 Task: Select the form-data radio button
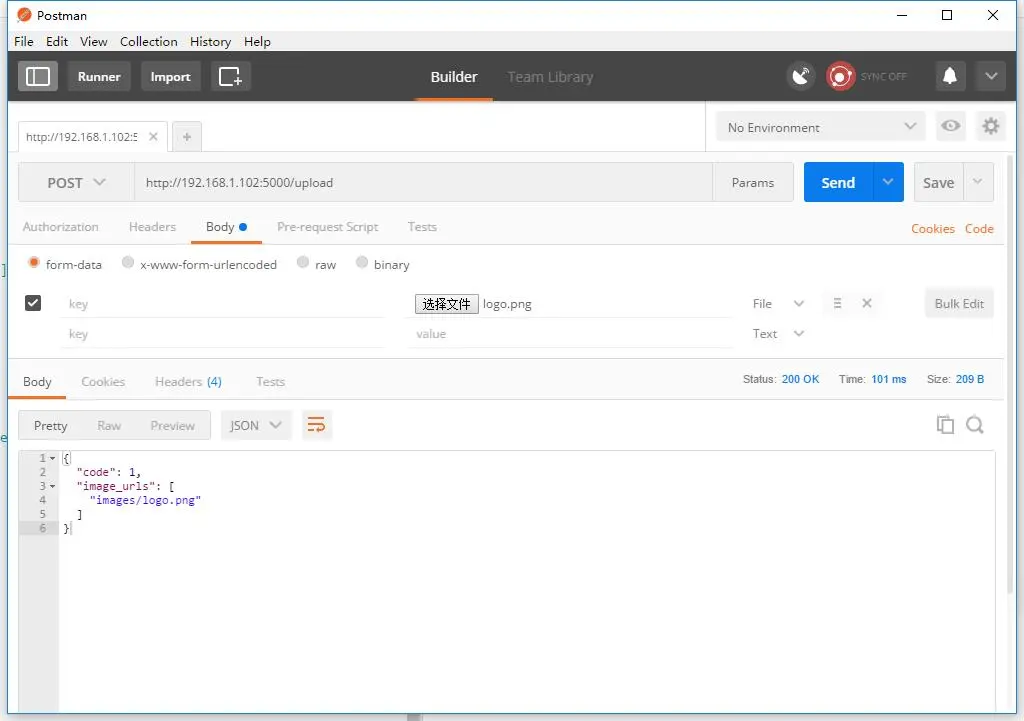33,263
